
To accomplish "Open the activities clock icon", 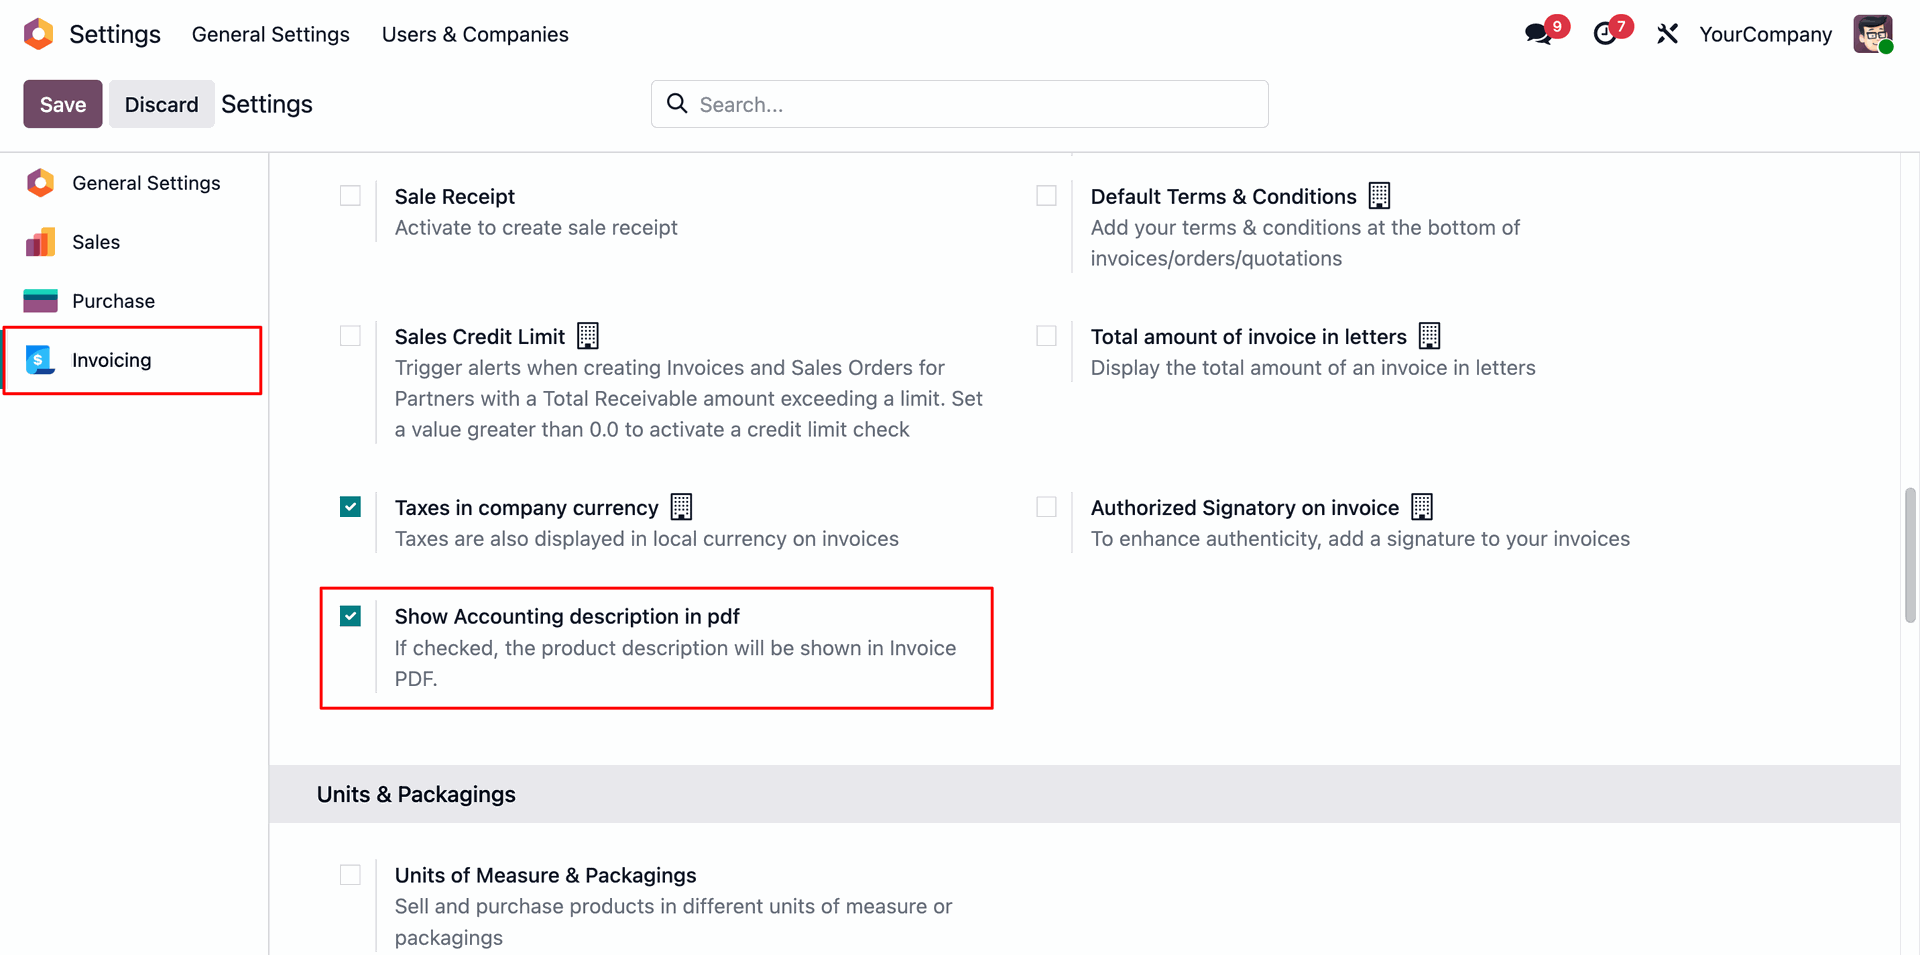I will pos(1605,34).
